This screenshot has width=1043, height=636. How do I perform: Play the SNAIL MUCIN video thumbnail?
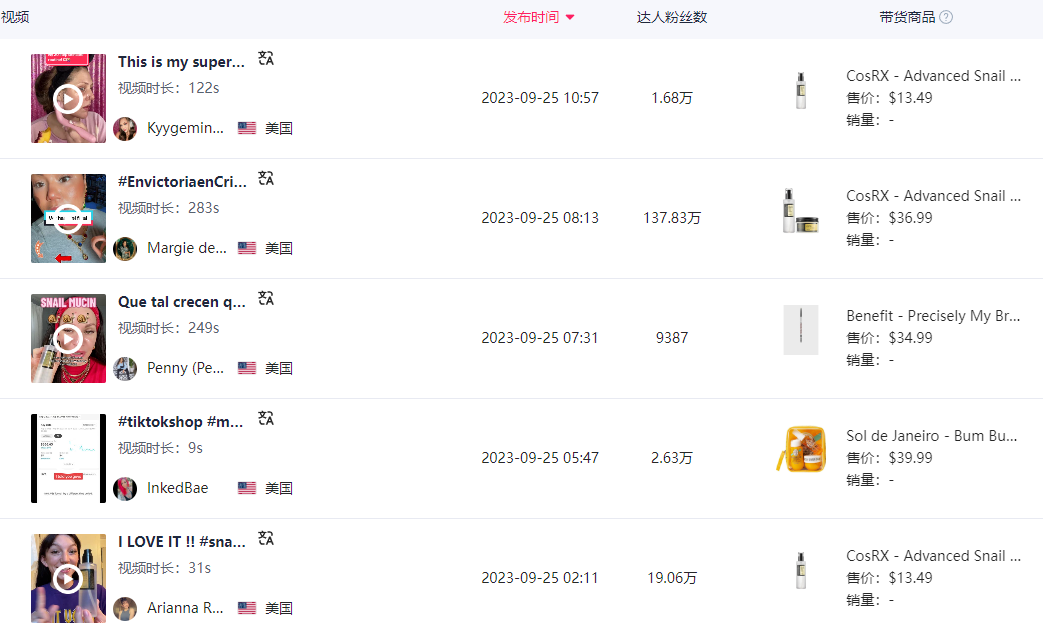pyautogui.click(x=68, y=338)
